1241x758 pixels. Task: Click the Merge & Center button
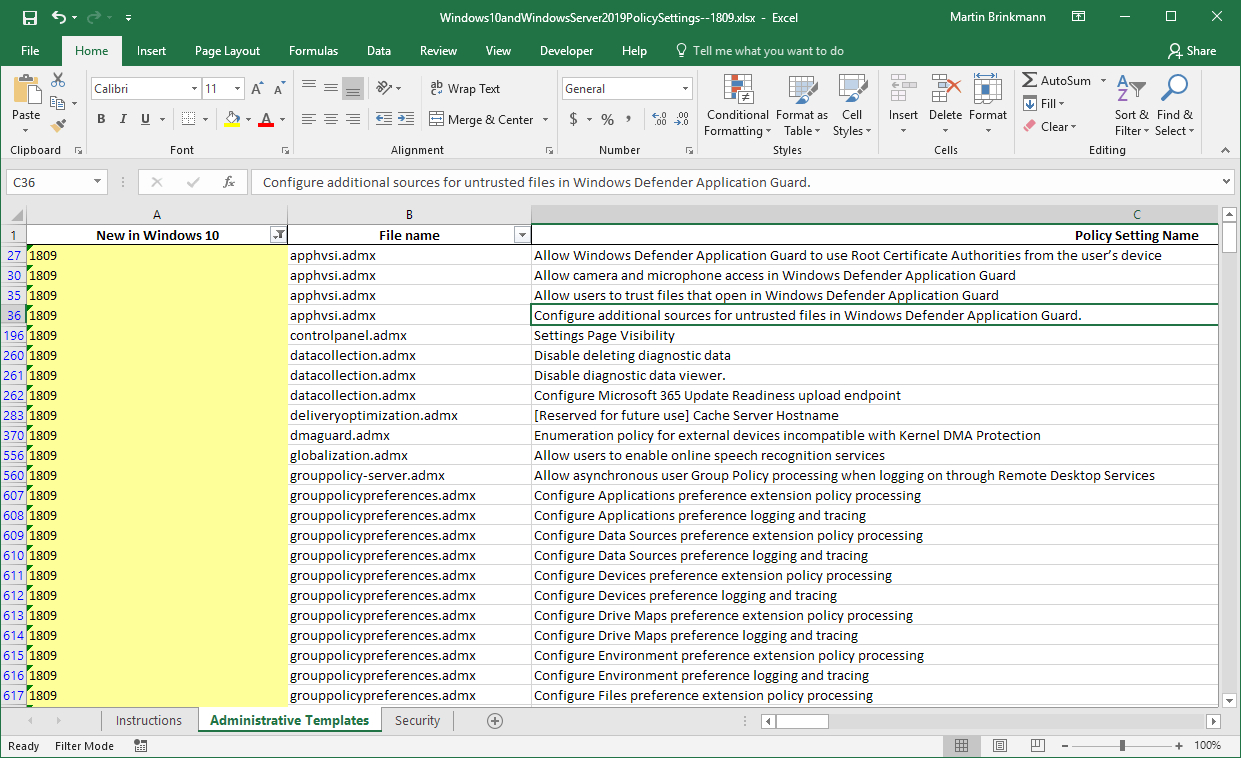point(482,119)
